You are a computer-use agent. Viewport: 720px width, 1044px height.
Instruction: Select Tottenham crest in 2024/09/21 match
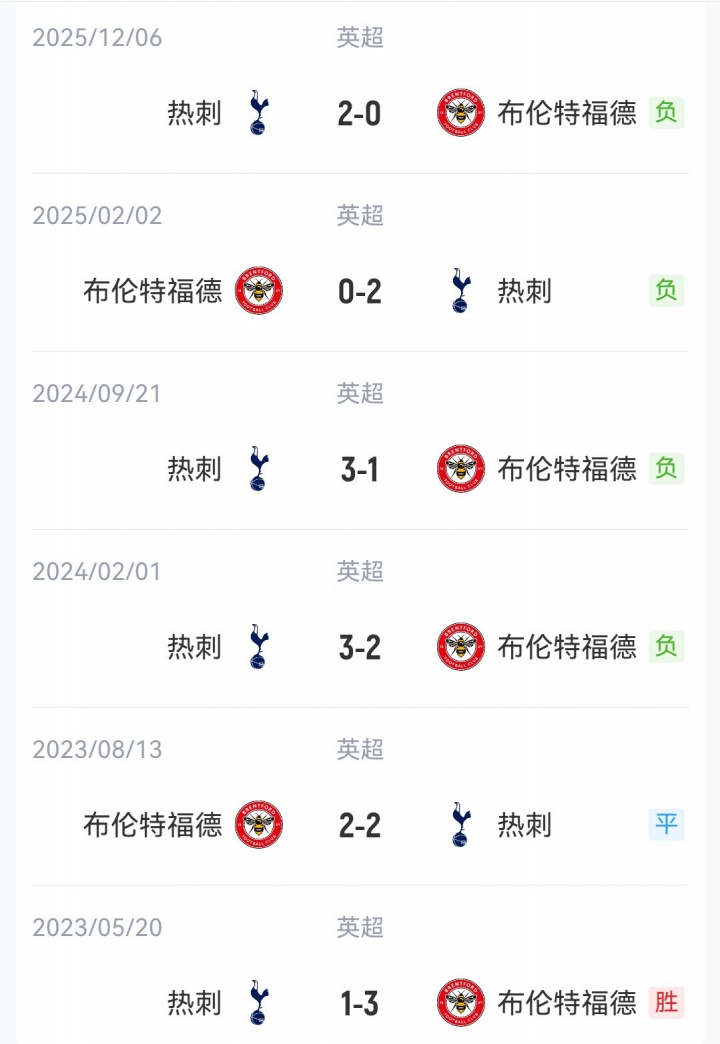[x=259, y=469]
